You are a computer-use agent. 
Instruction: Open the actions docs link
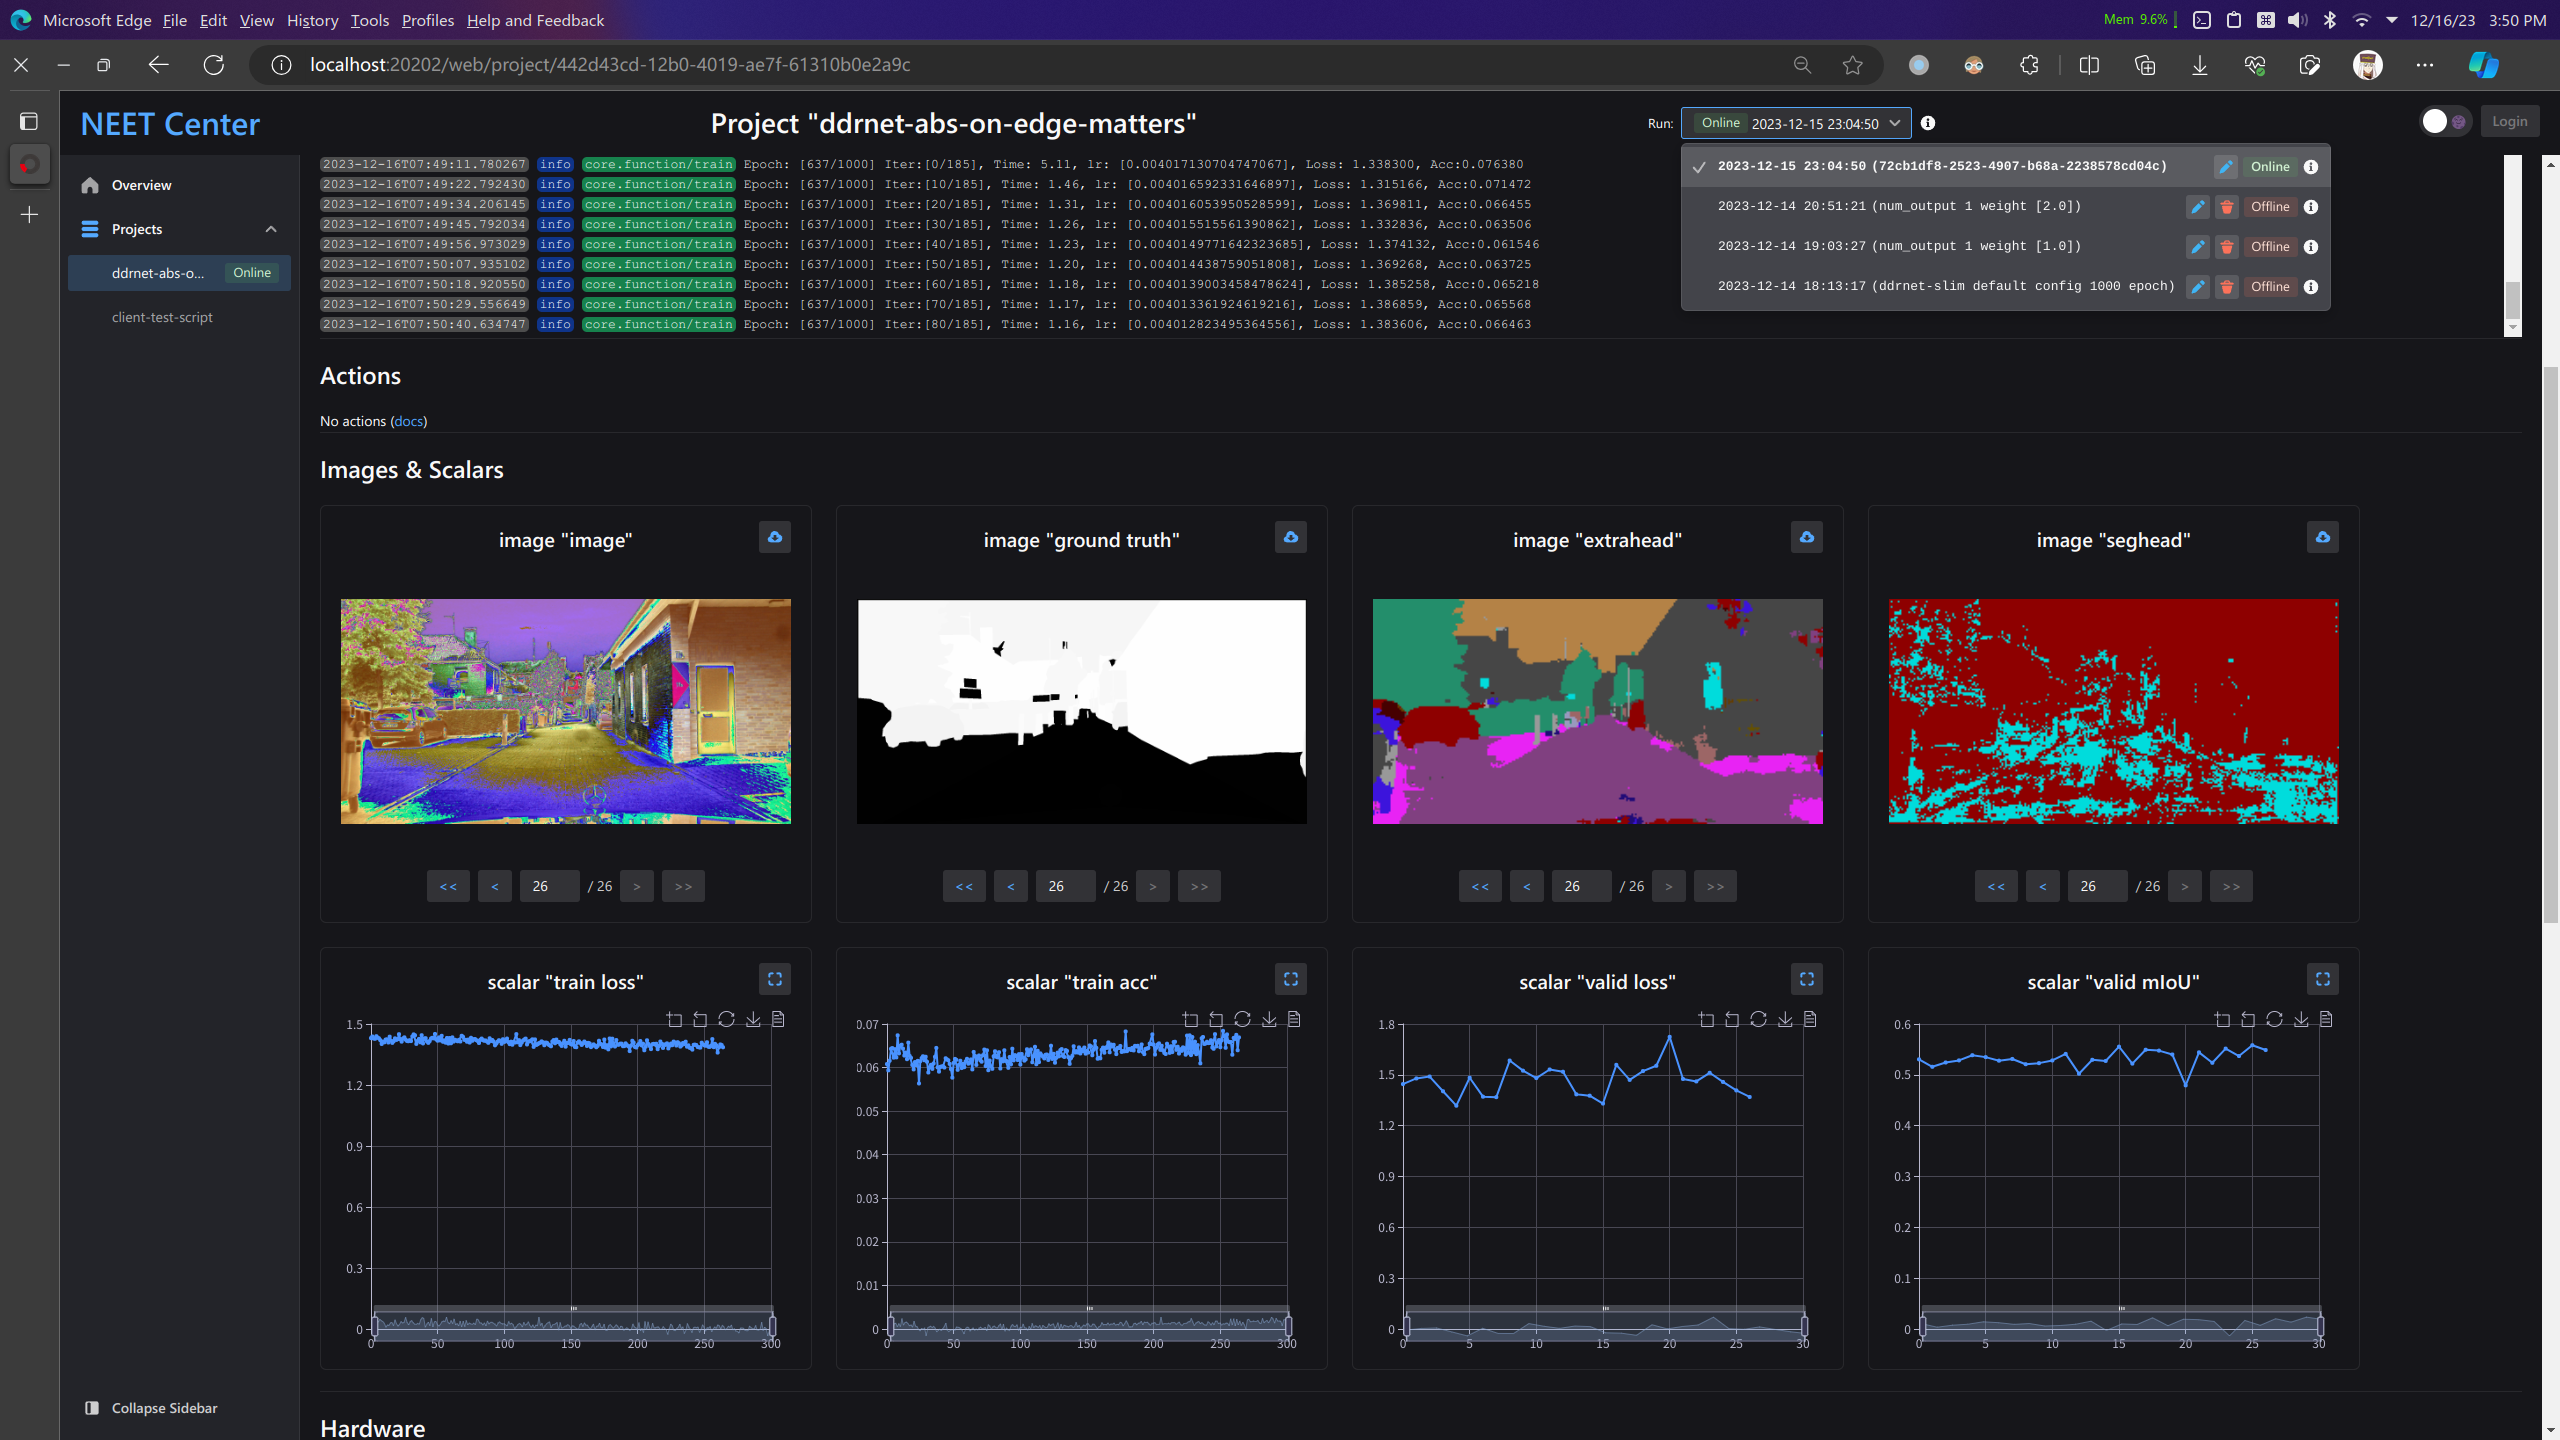click(408, 421)
